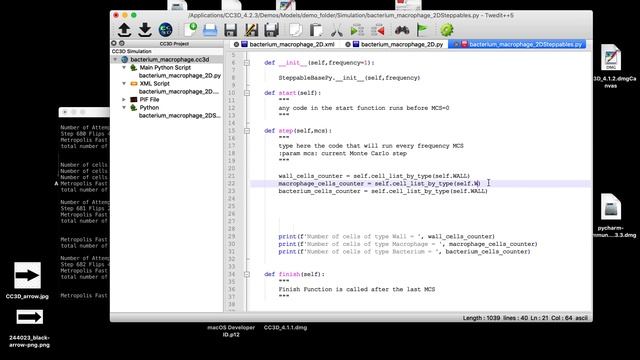Viewport: 640px width, 360px height.
Task: Click the red arrow unindent icon
Action: click(x=378, y=30)
